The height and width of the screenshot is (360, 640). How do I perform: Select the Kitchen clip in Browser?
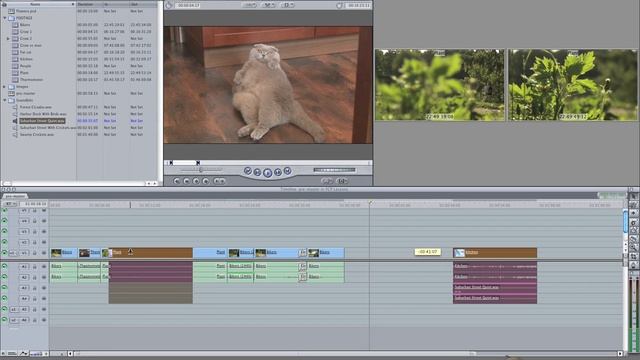[x=26, y=59]
